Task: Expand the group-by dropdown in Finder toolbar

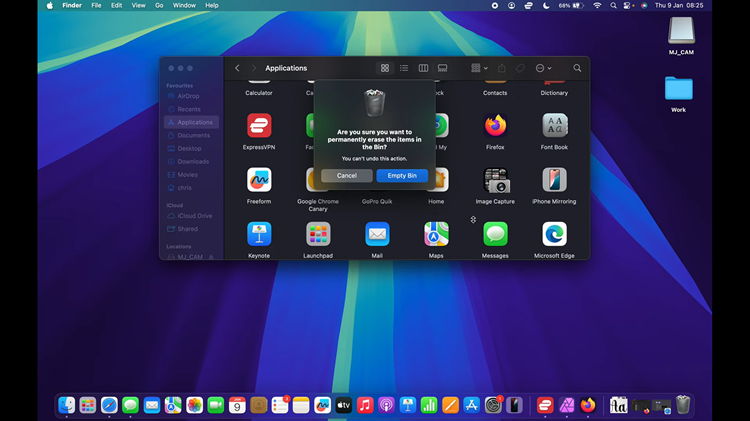Action: pyautogui.click(x=479, y=68)
